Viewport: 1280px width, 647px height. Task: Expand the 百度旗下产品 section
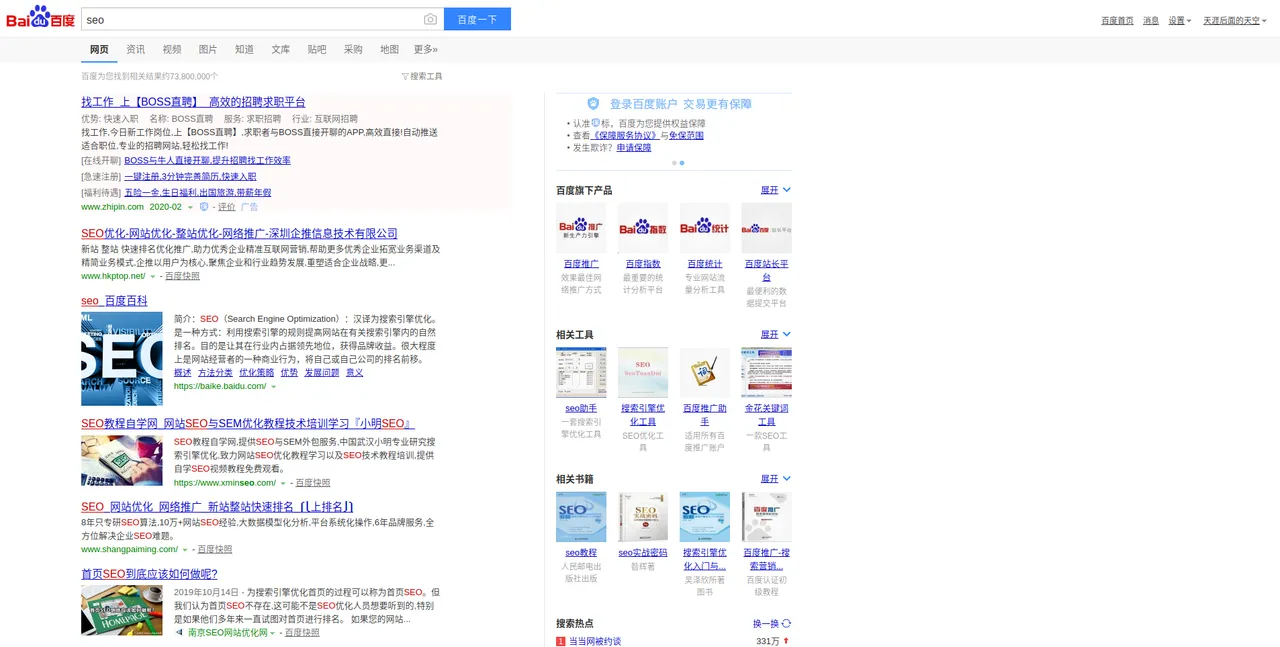pyautogui.click(x=776, y=190)
